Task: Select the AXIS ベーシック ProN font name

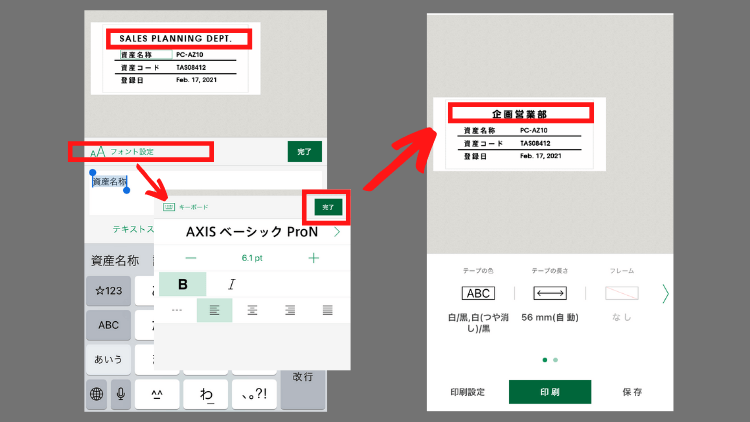Action: [252, 232]
